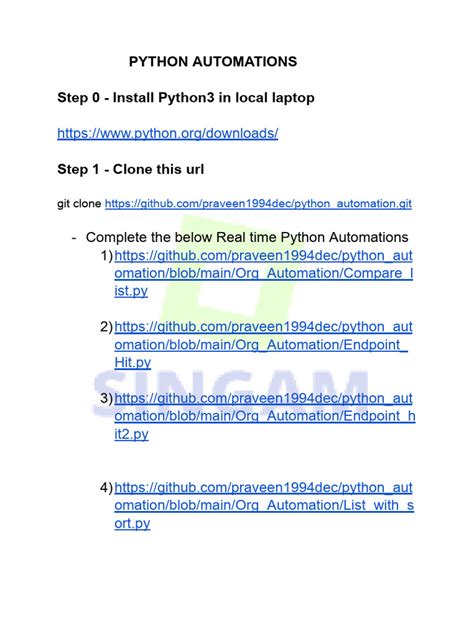Open the python_automation.git clone URL
This screenshot has width=474, height=632.
pos(258,204)
